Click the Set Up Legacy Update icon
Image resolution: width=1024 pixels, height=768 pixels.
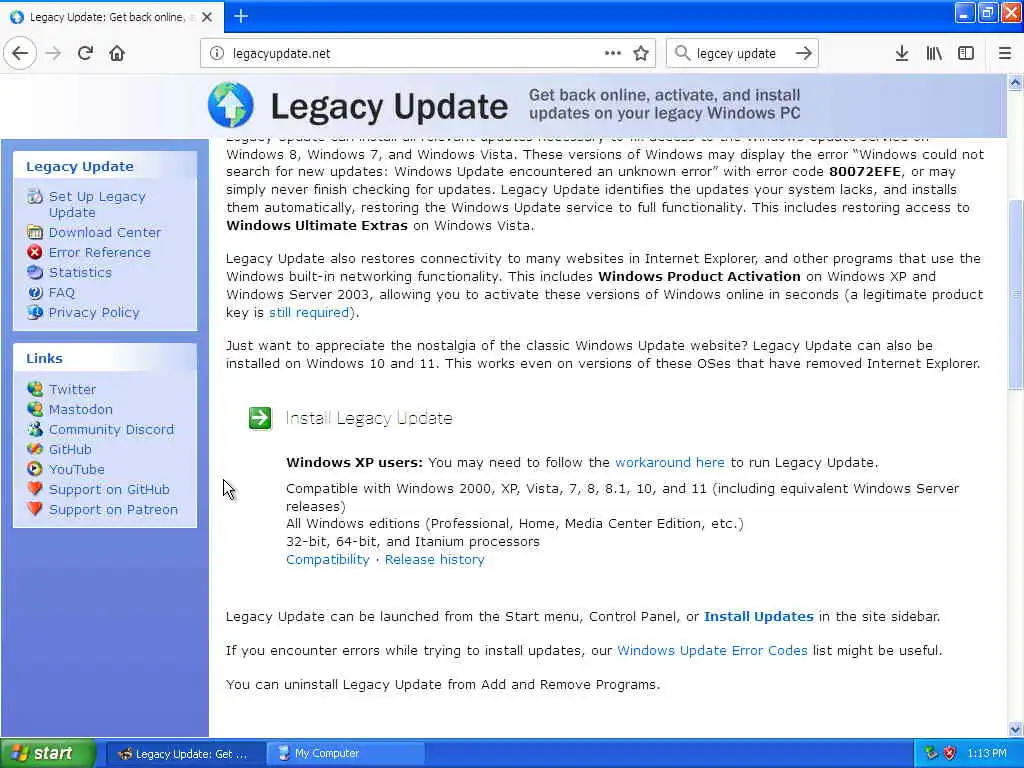tap(35, 197)
